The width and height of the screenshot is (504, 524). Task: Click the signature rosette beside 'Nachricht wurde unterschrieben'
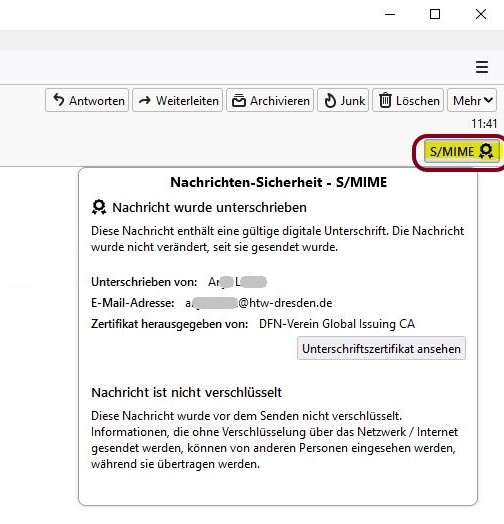click(99, 207)
